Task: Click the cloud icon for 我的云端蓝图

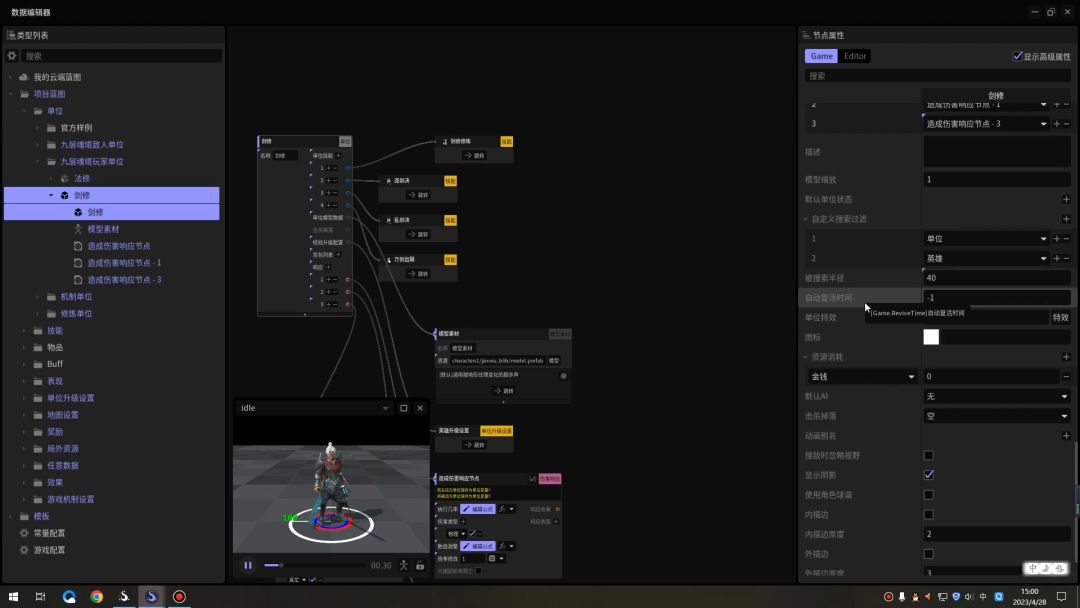Action: [24, 77]
